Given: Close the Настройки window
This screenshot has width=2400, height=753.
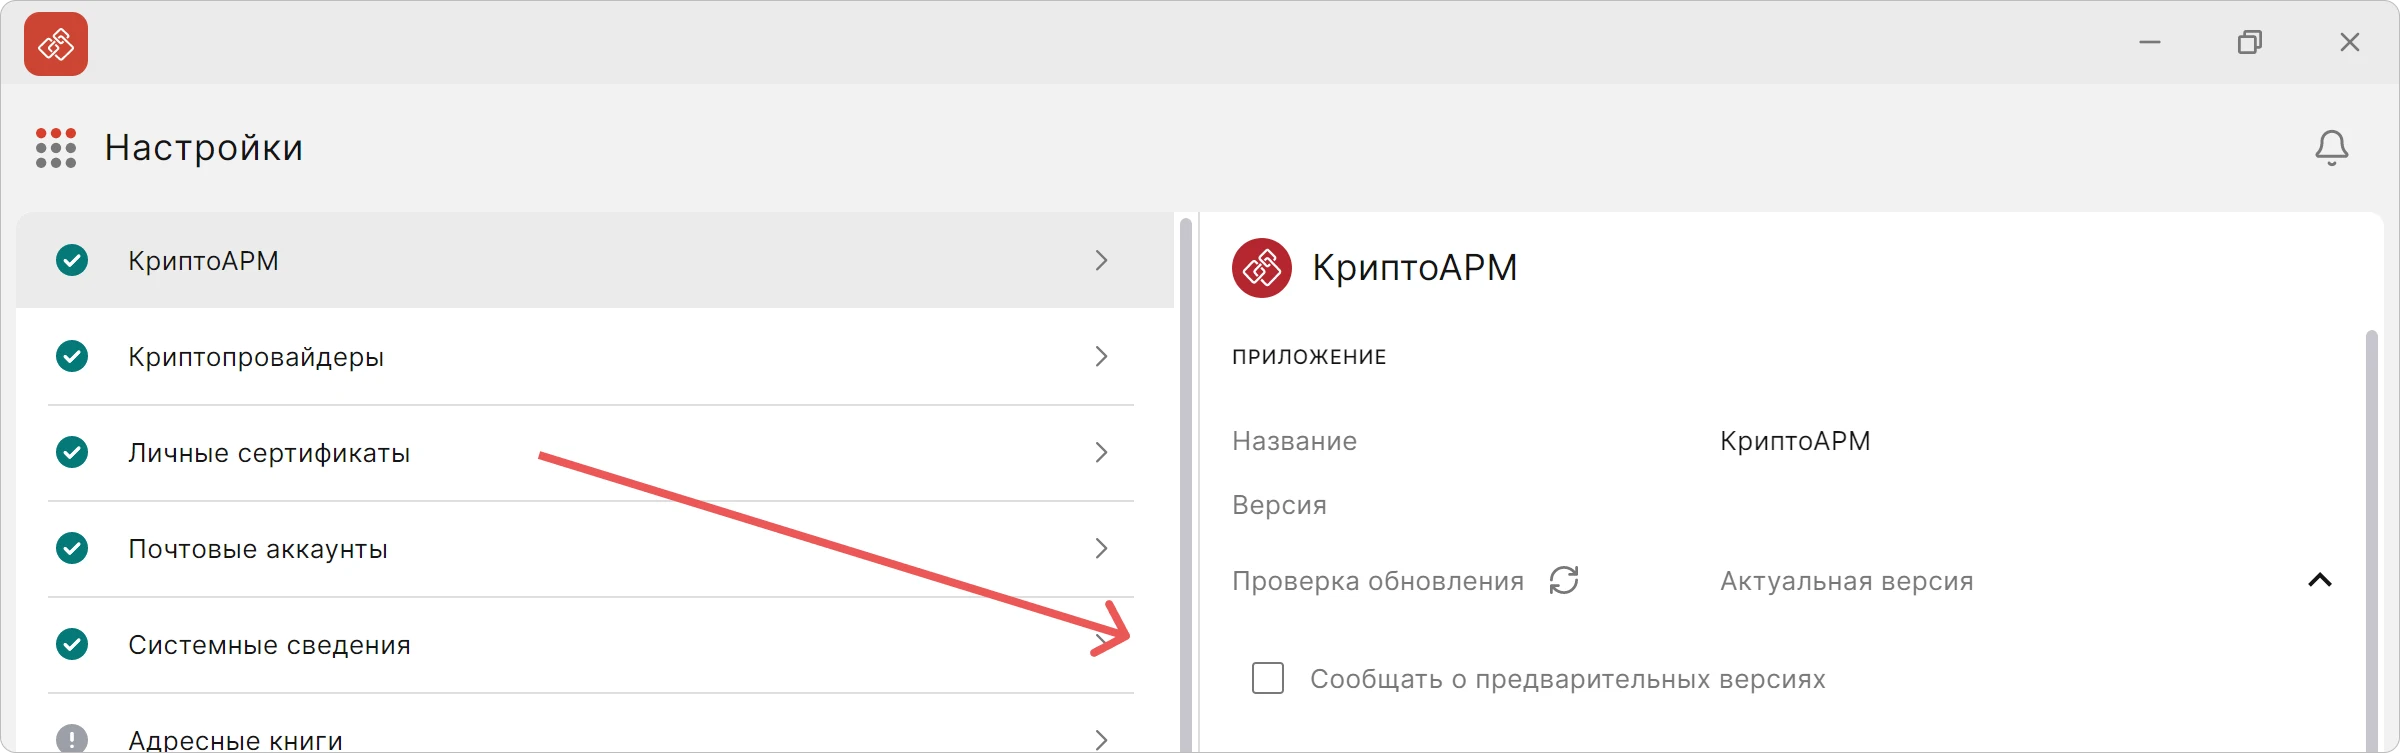Looking at the screenshot, I should [2350, 42].
